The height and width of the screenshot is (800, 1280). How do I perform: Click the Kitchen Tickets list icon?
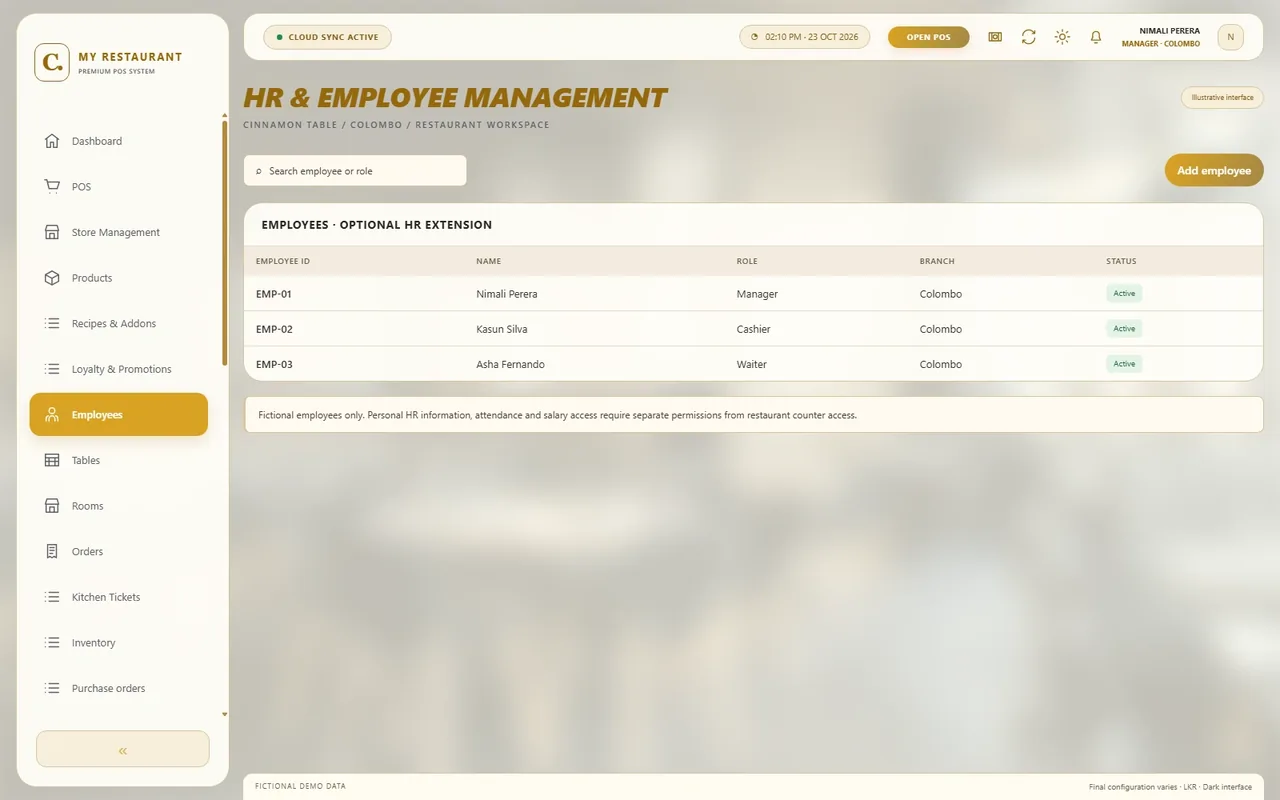coord(52,597)
